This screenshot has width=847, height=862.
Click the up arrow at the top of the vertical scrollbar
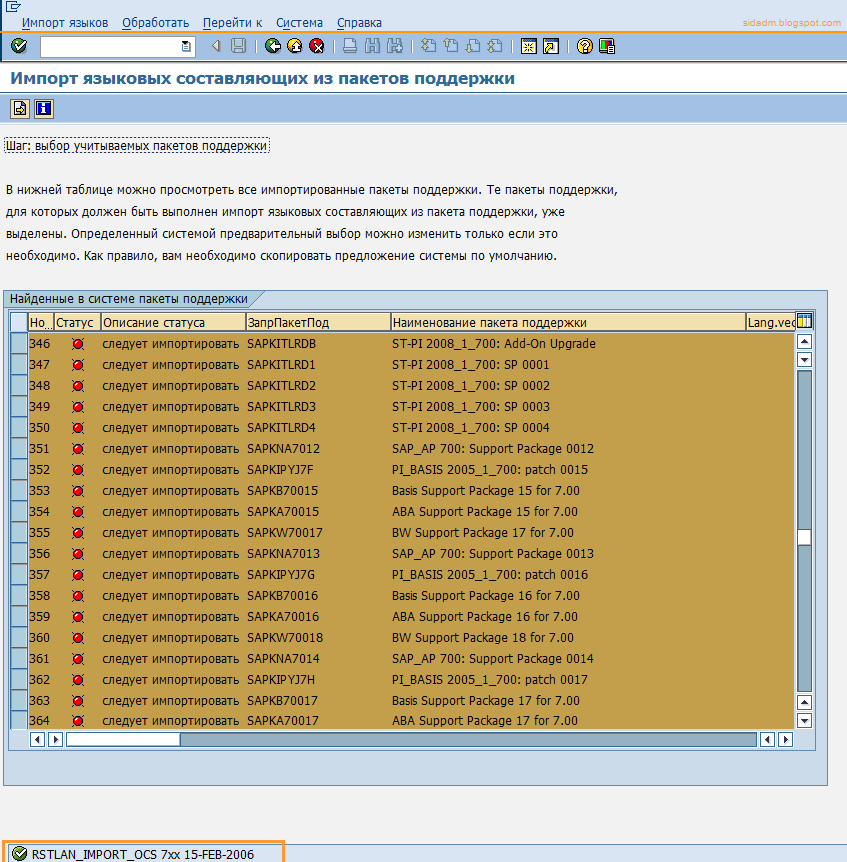coord(804,341)
